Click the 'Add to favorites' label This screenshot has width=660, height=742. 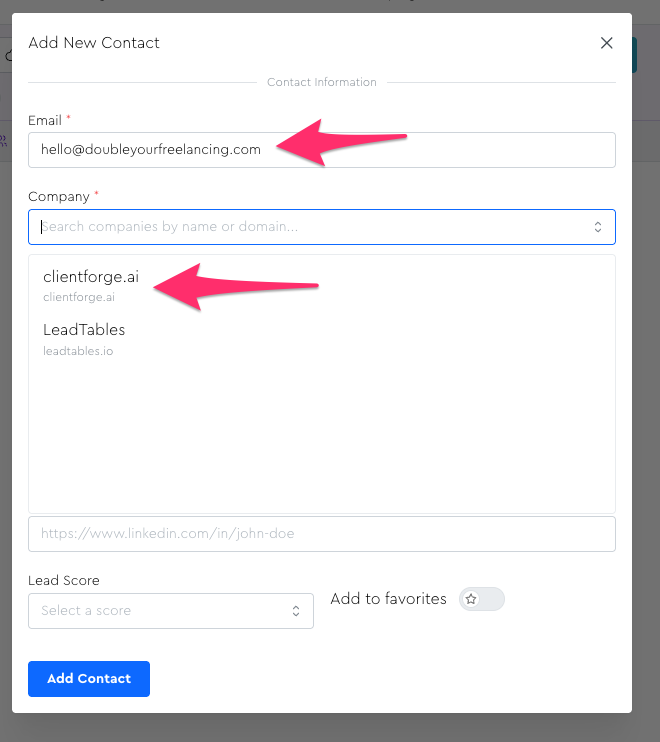click(x=388, y=599)
